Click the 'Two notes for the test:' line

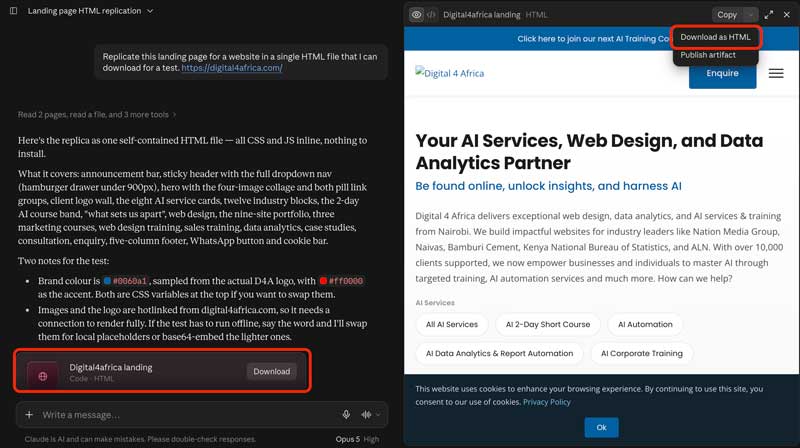coord(63,261)
